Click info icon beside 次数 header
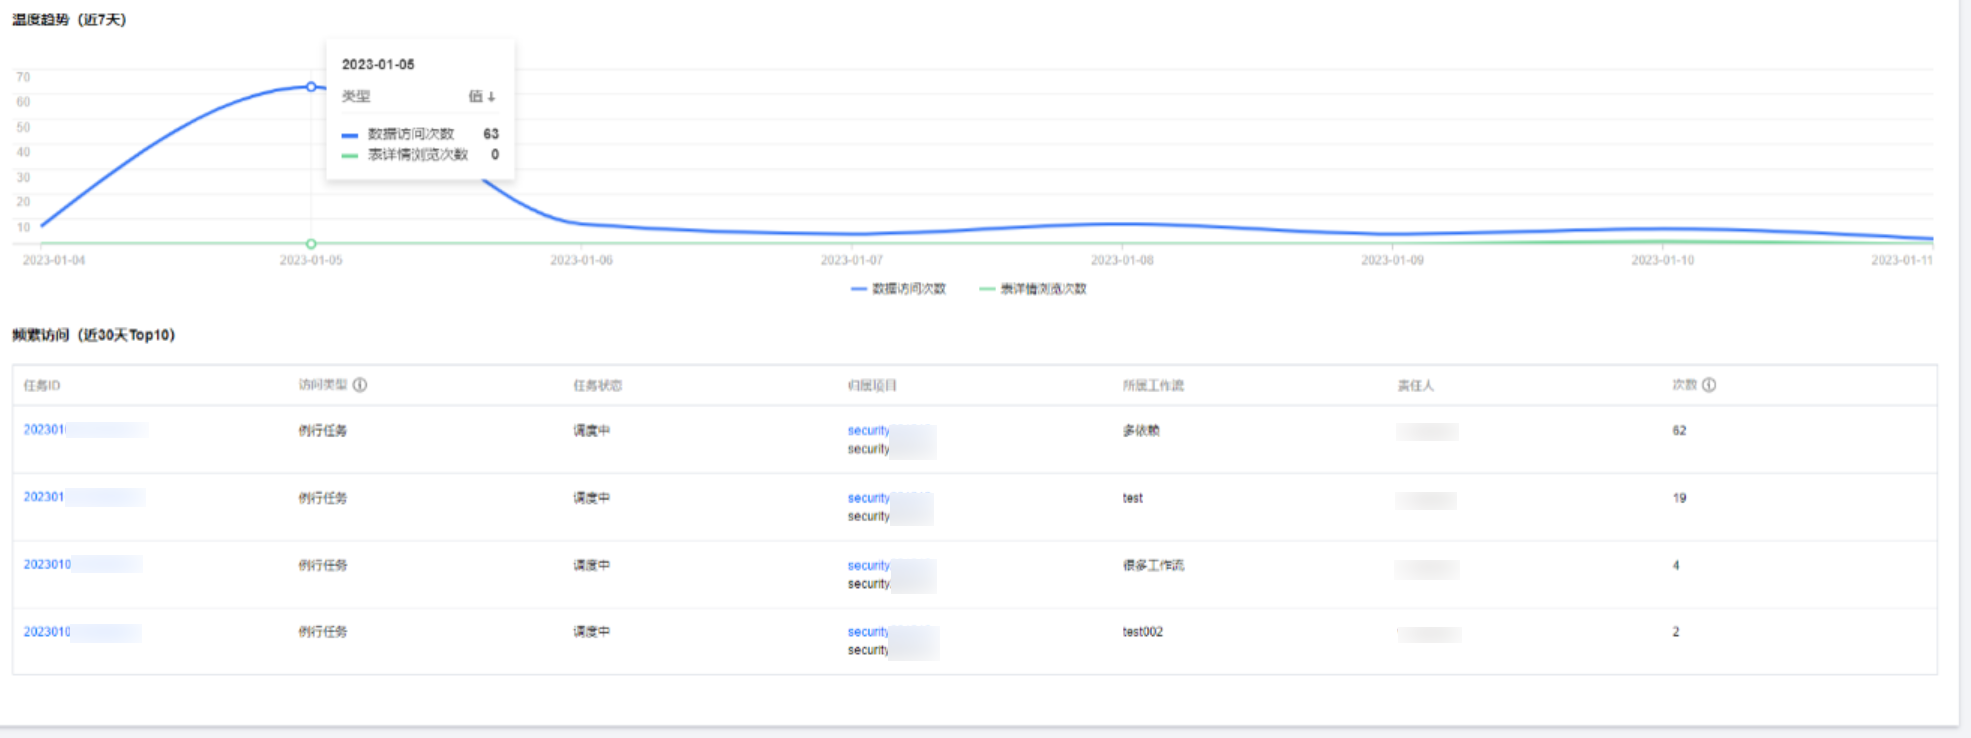 point(1709,385)
